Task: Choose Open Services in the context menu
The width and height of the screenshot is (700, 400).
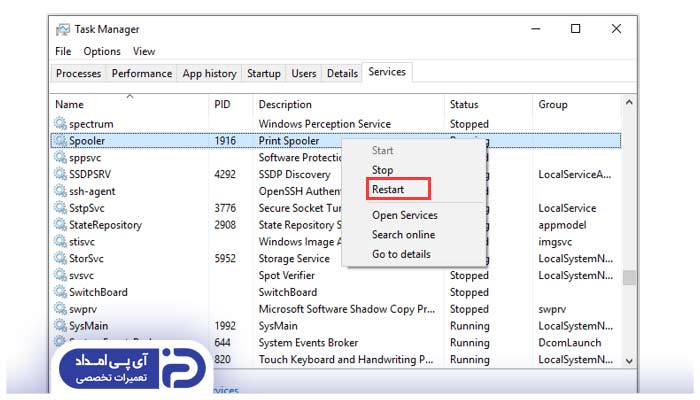Action: point(405,215)
